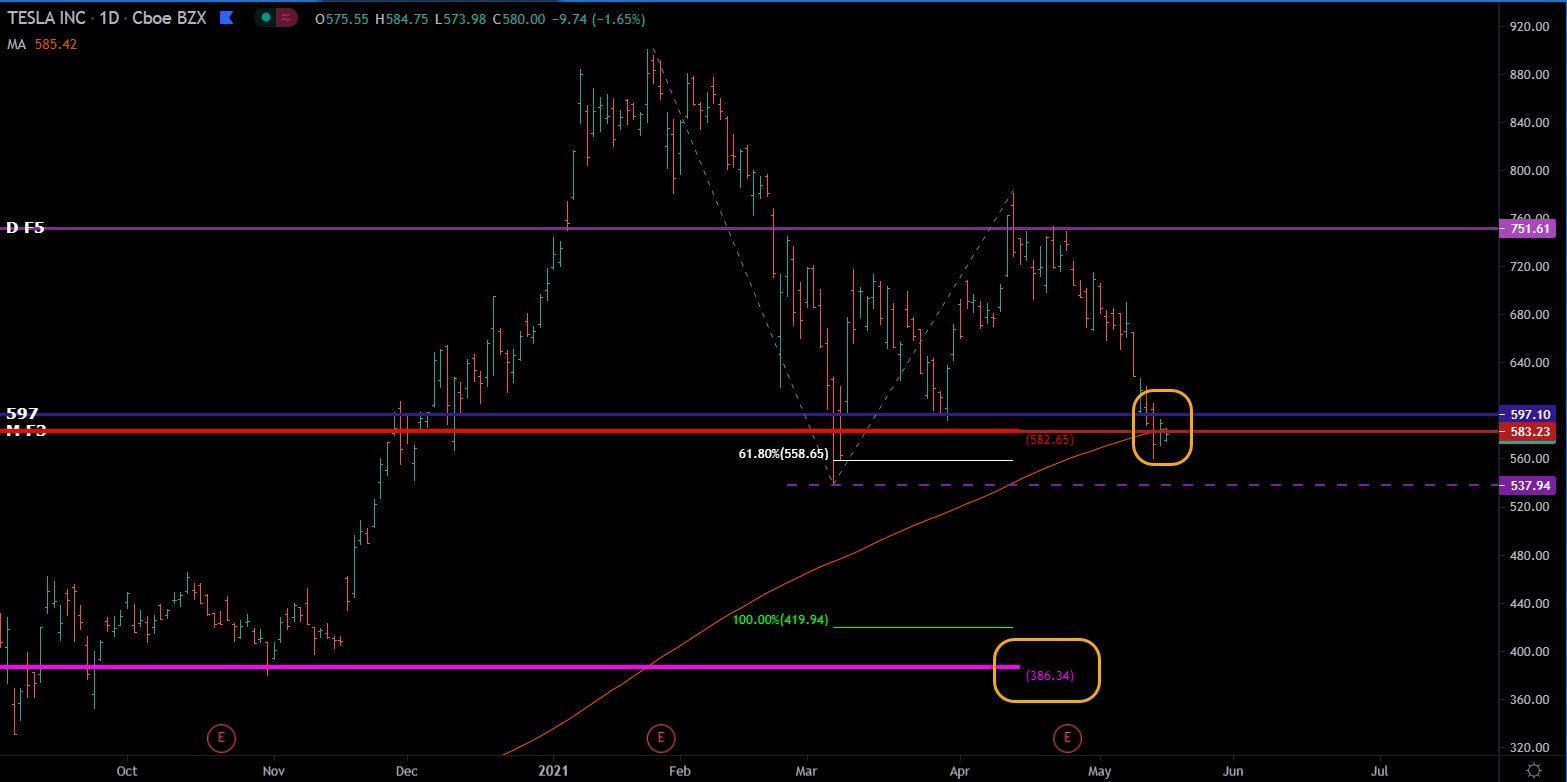
Task: Select the 61.80%(558.65) Fibonacci label
Action: [783, 453]
